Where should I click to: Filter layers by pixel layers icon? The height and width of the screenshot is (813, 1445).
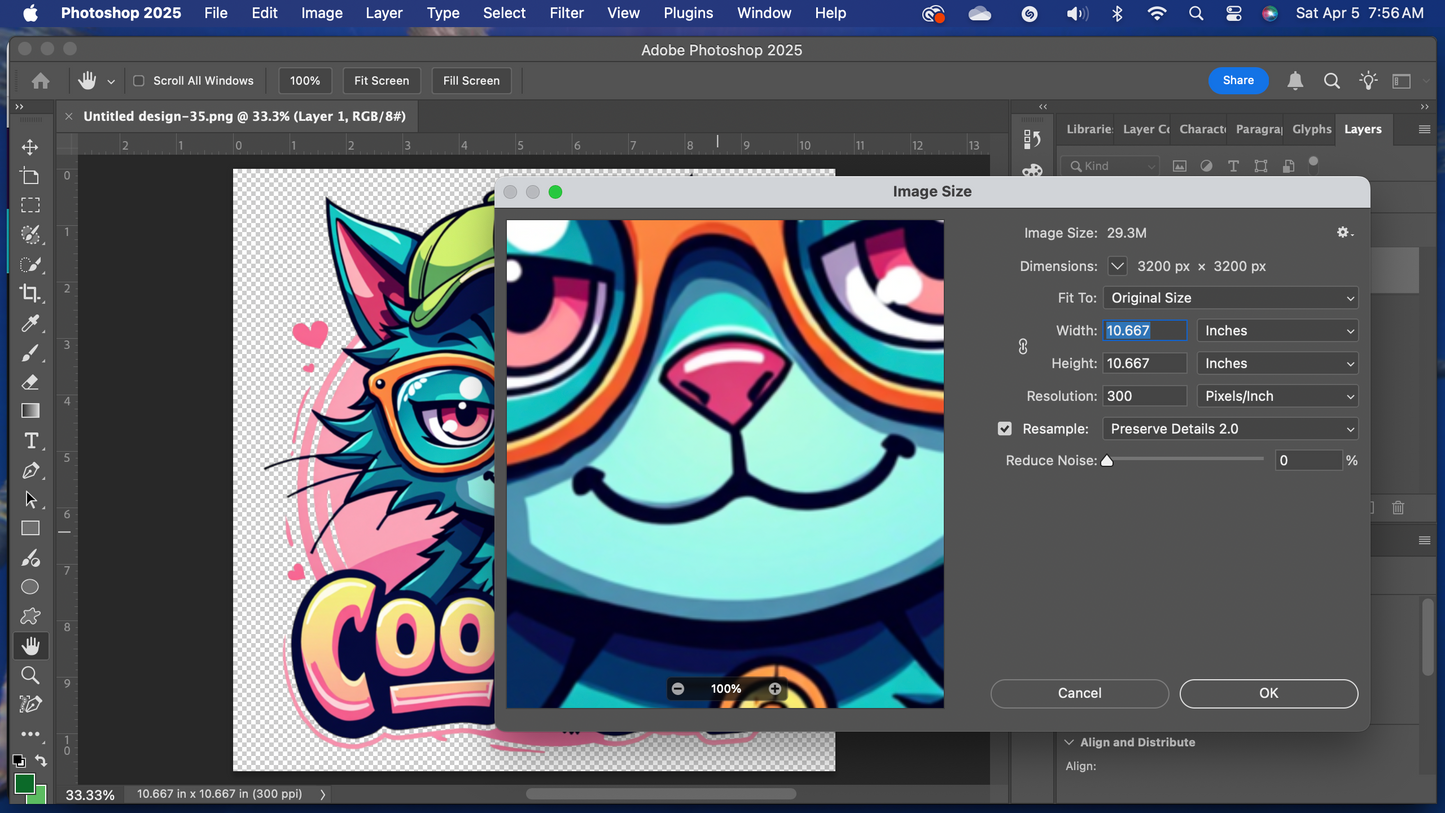coord(1179,166)
